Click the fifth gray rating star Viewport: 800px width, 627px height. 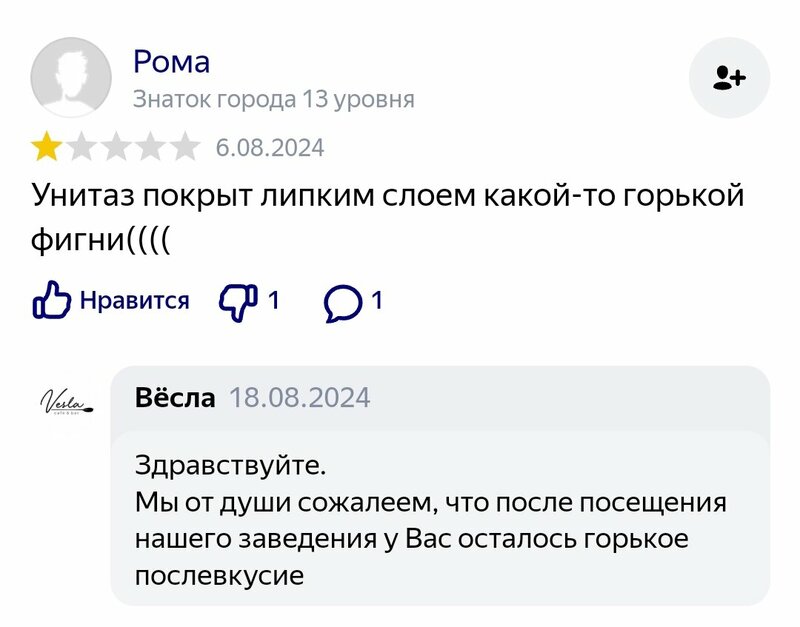(x=184, y=147)
